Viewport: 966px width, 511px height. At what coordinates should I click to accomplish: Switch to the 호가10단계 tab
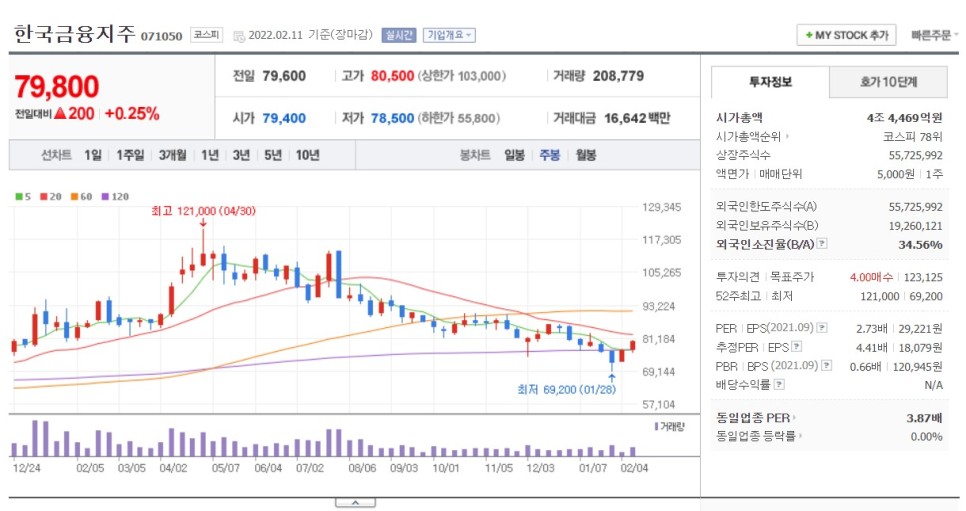point(888,82)
